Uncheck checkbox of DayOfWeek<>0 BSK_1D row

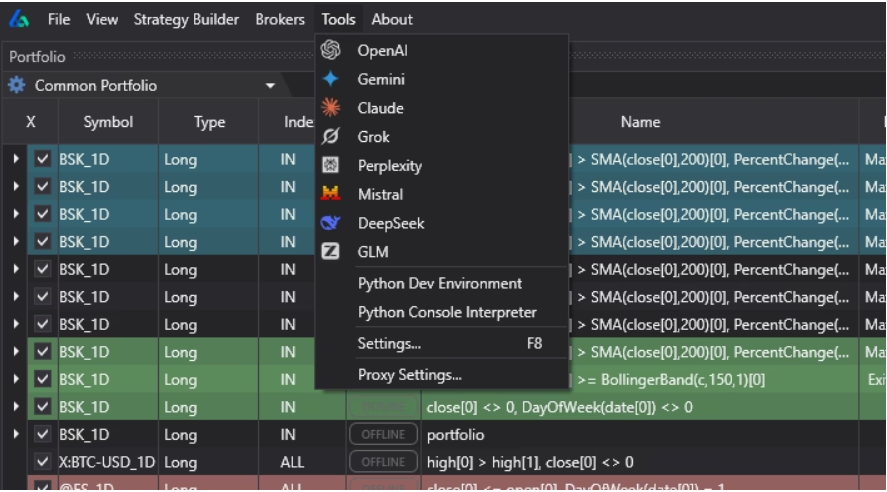42,407
